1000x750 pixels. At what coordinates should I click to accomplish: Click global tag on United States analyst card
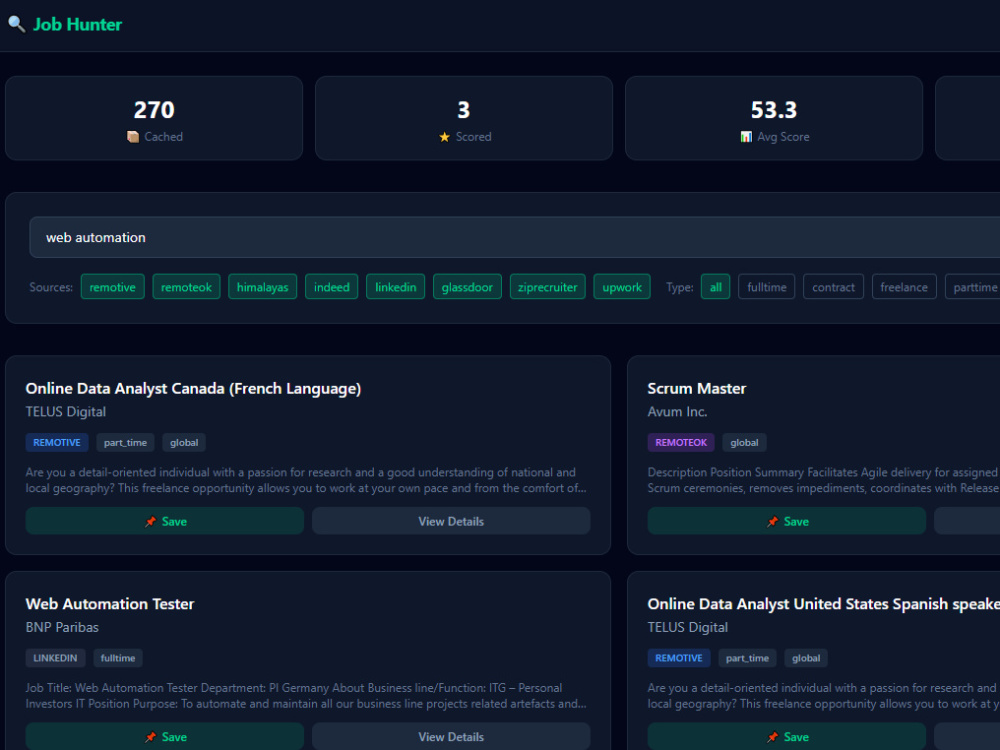[x=805, y=658]
